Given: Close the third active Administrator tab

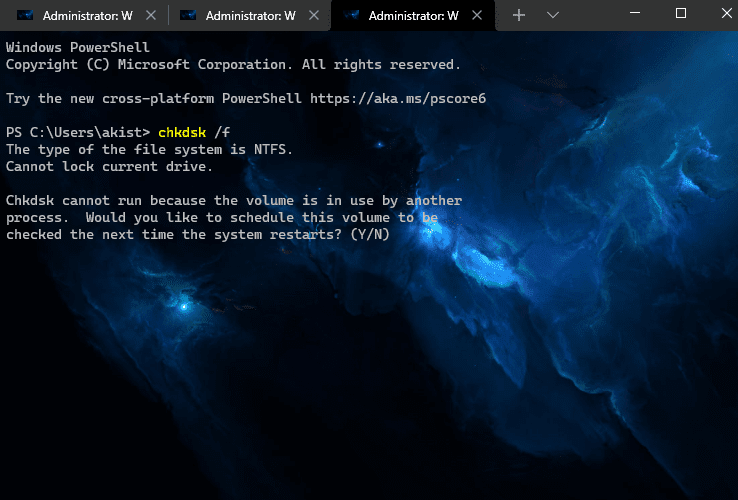Looking at the screenshot, I should tap(477, 16).
